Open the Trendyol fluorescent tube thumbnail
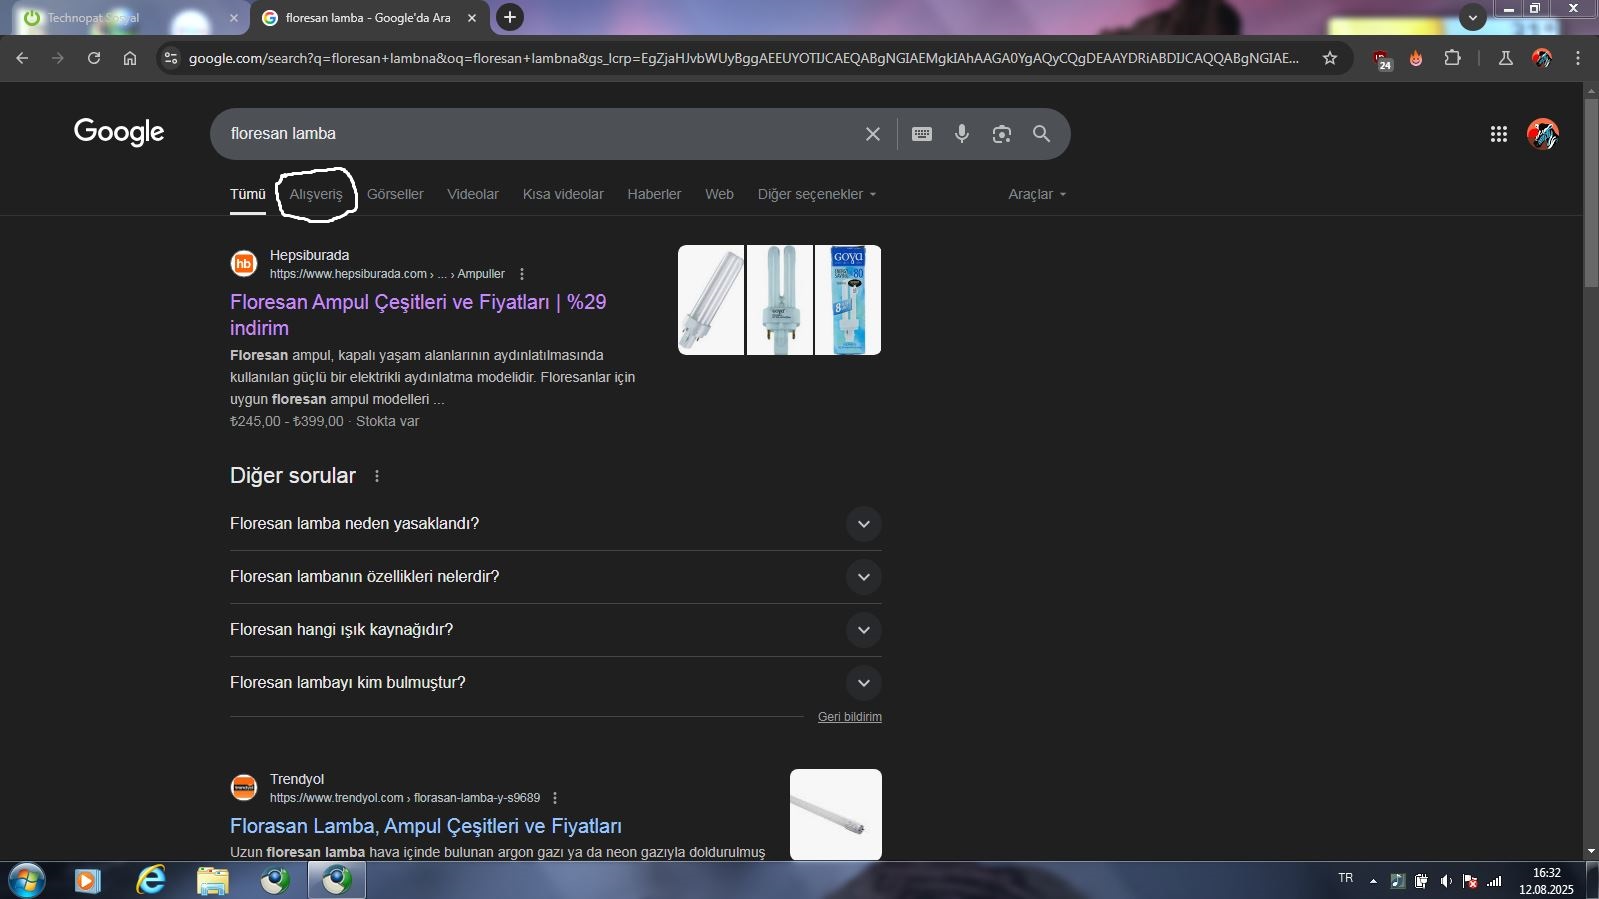The image size is (1599, 899). (x=836, y=814)
